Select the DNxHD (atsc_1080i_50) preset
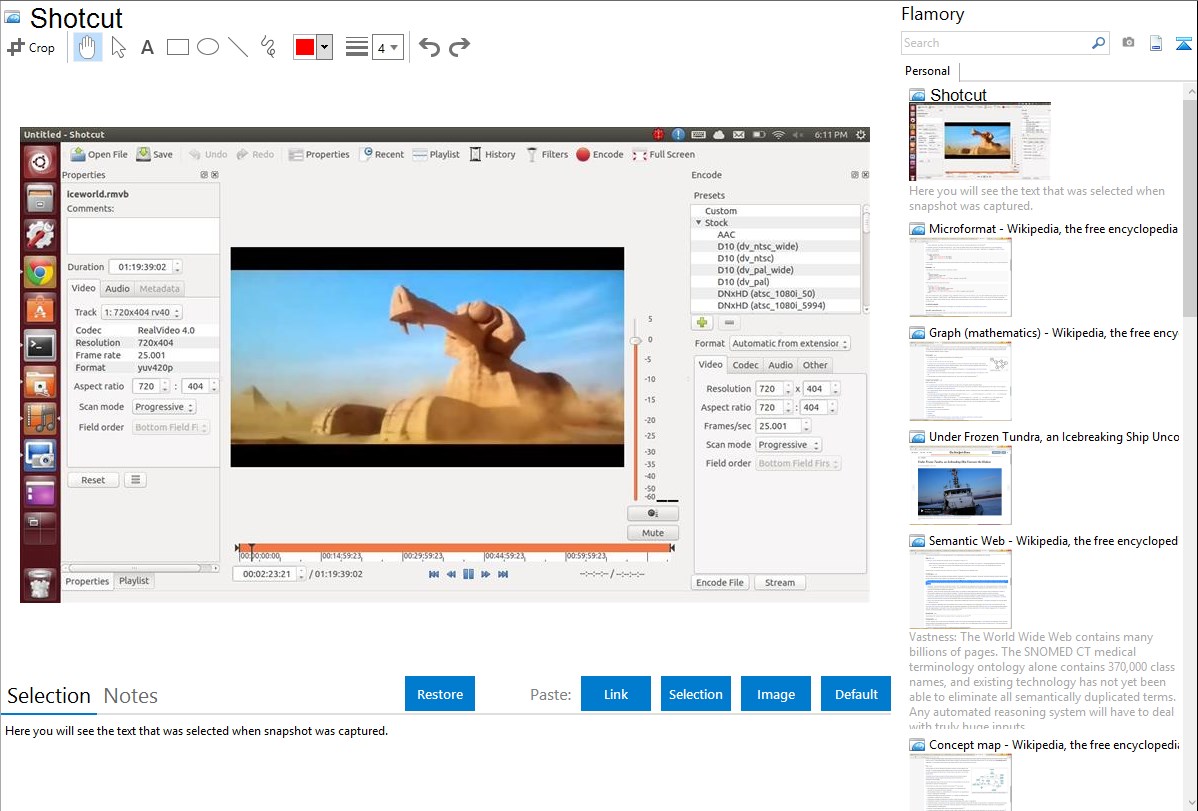The width and height of the screenshot is (1198, 811). point(766,294)
